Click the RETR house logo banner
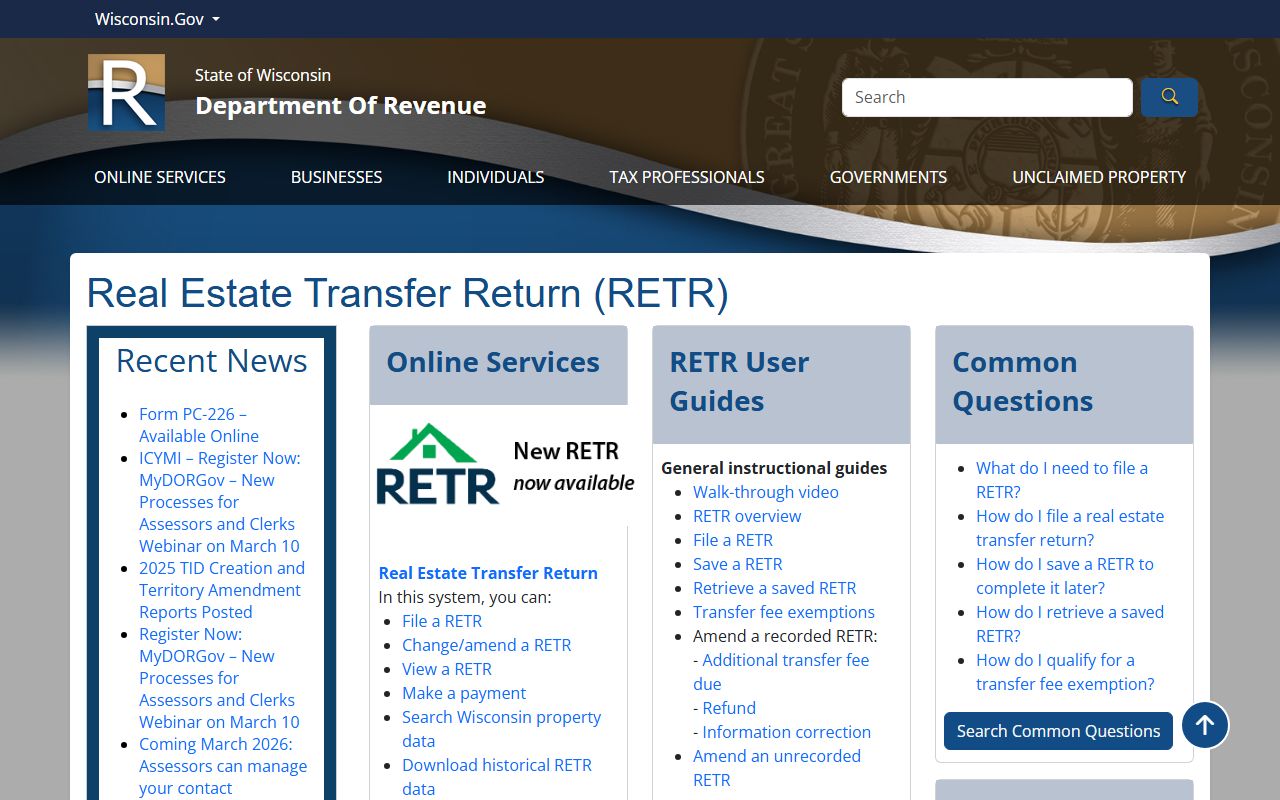 503,466
